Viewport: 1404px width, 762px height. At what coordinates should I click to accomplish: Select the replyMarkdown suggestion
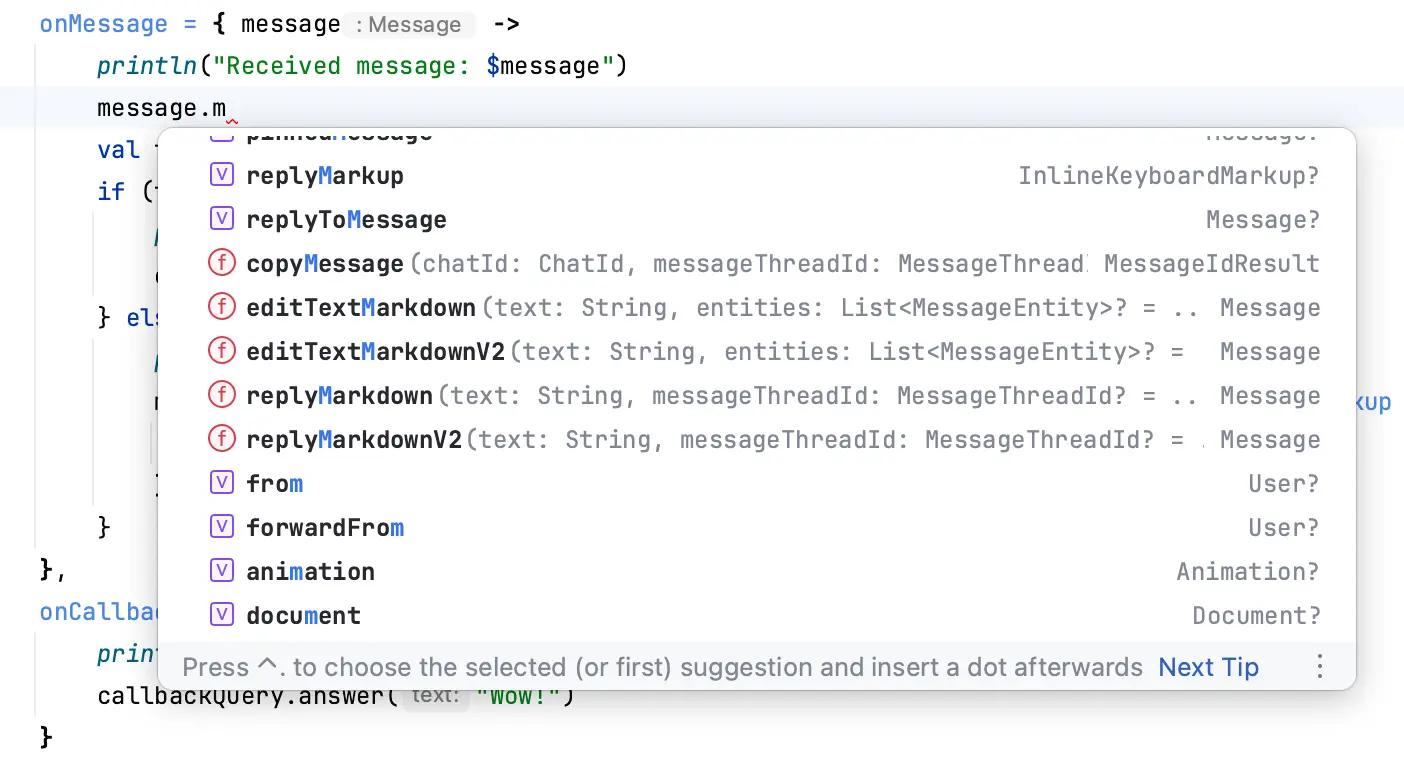coord(339,394)
